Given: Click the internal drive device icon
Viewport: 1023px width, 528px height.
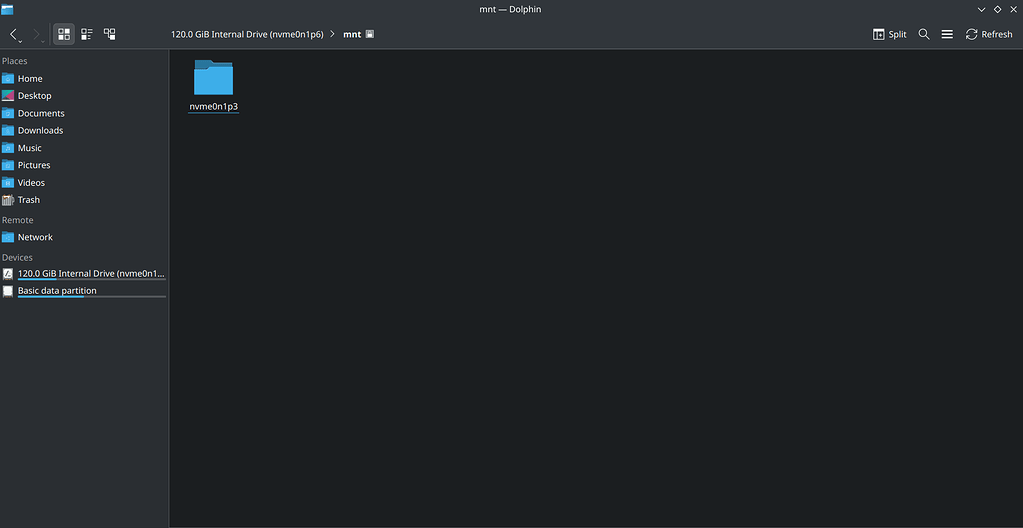Looking at the screenshot, I should coord(8,273).
